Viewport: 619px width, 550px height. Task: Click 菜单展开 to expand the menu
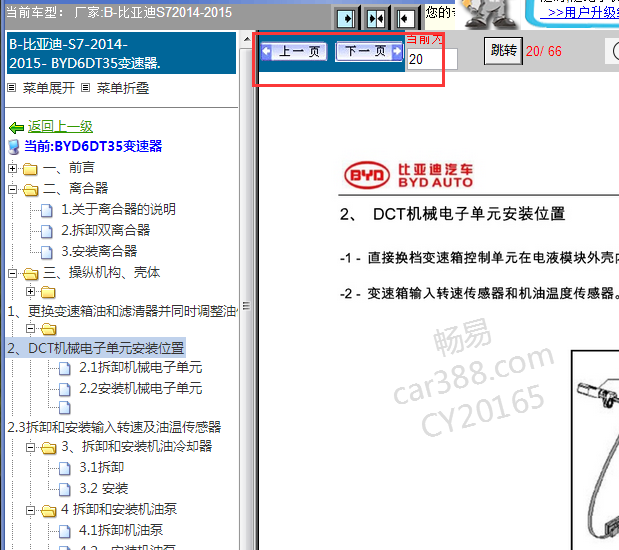[x=49, y=88]
